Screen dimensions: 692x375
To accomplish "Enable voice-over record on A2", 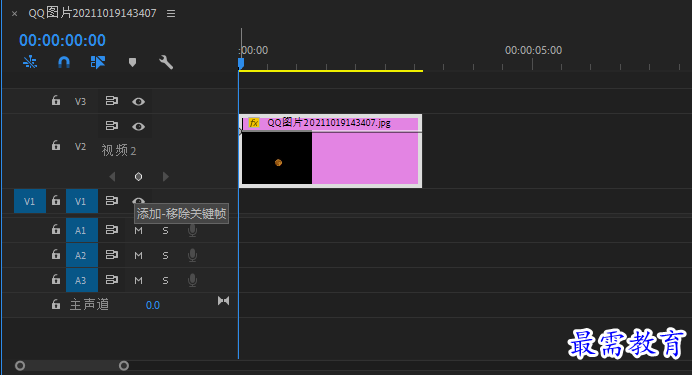I will [x=192, y=255].
